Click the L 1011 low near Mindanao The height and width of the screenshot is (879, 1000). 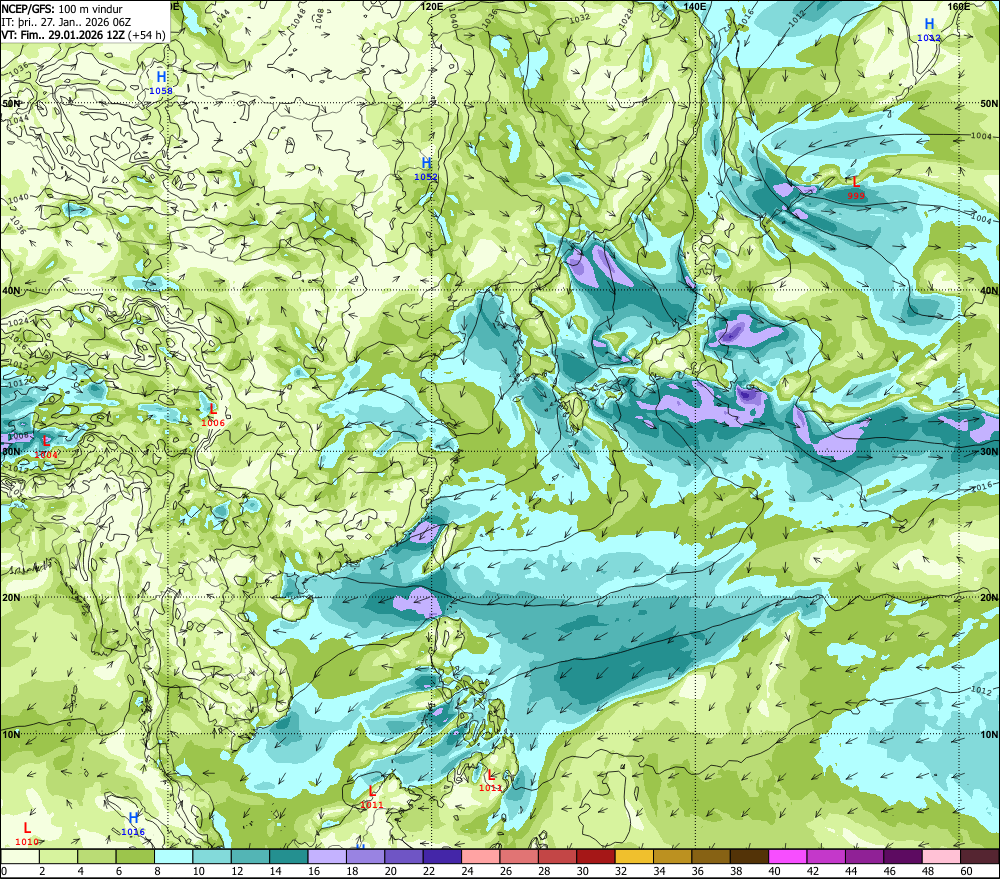(x=490, y=780)
